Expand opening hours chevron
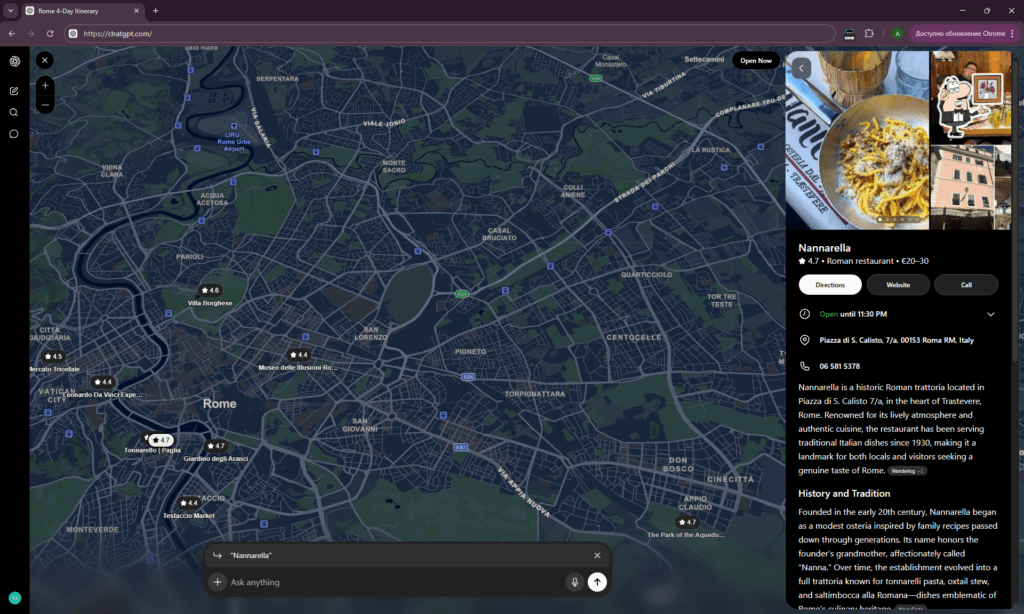The image size is (1024, 614). coord(991,314)
